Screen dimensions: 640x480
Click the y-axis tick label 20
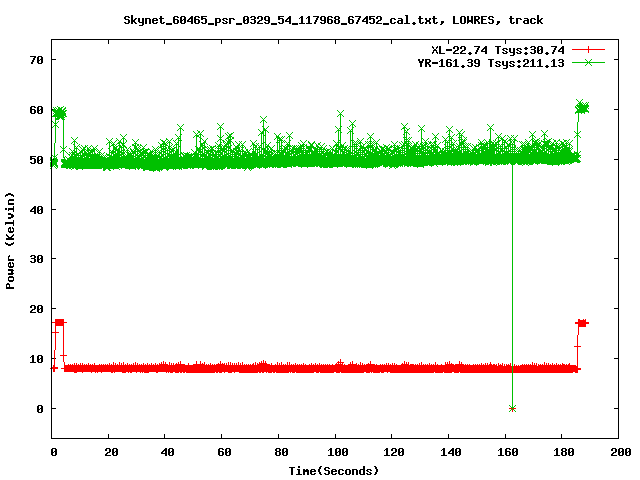pos(36,309)
